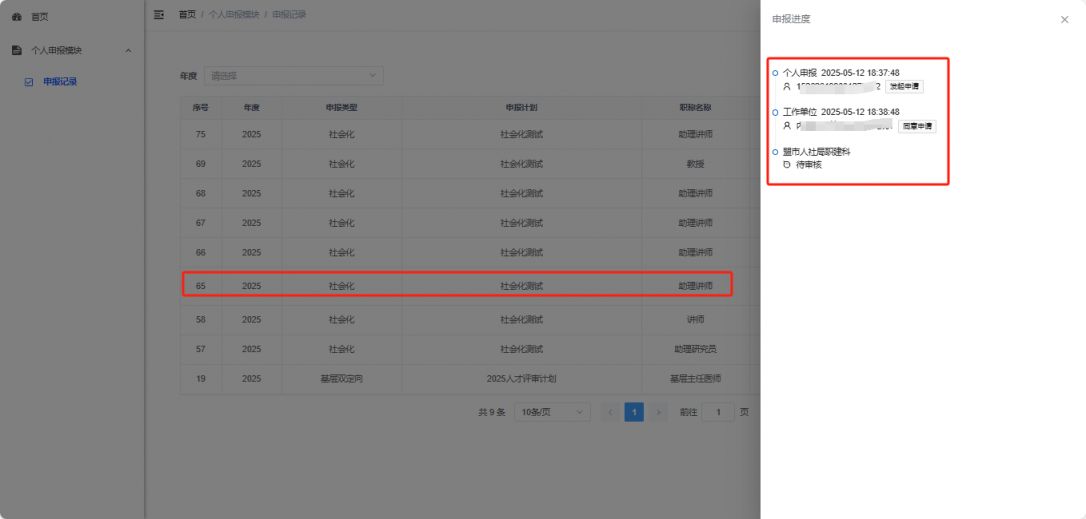Focus the 前往 page number input
This screenshot has width=1086, height=519.
tap(718, 412)
